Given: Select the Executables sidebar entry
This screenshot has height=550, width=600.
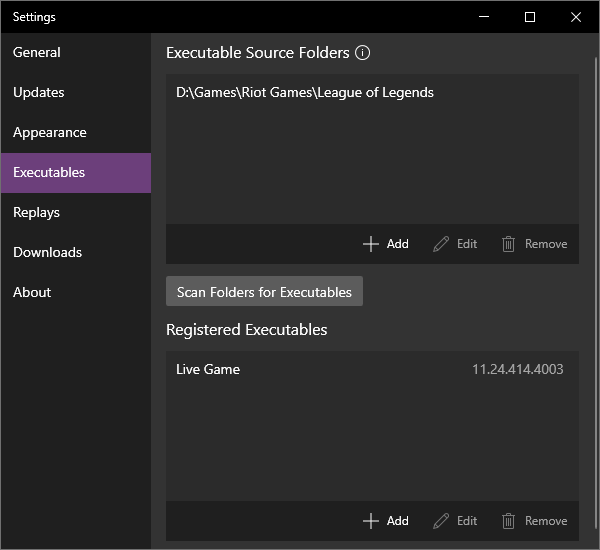Looking at the screenshot, I should (76, 173).
